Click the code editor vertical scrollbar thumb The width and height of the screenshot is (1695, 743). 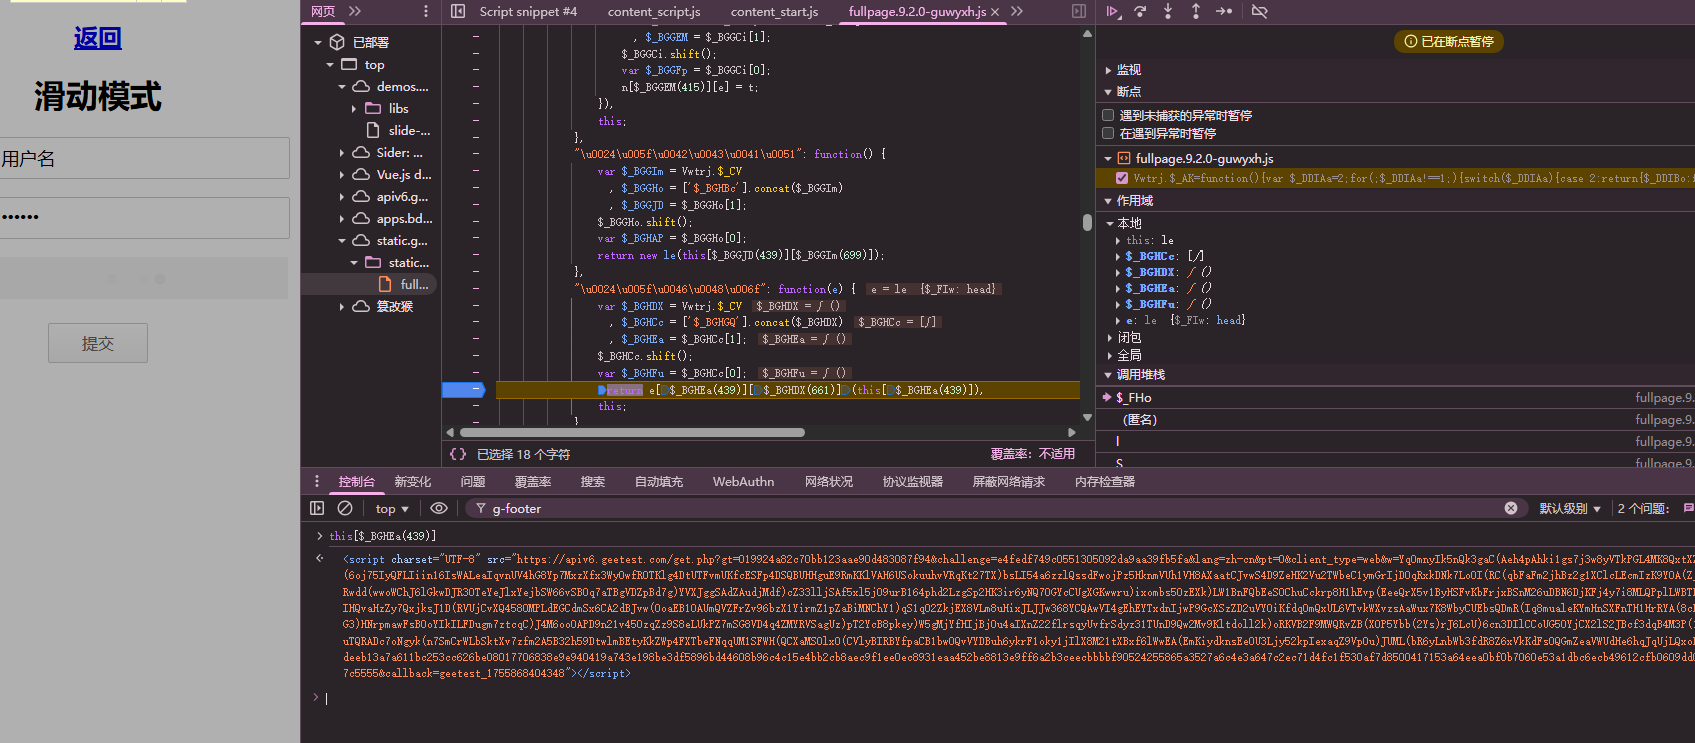(x=1087, y=222)
